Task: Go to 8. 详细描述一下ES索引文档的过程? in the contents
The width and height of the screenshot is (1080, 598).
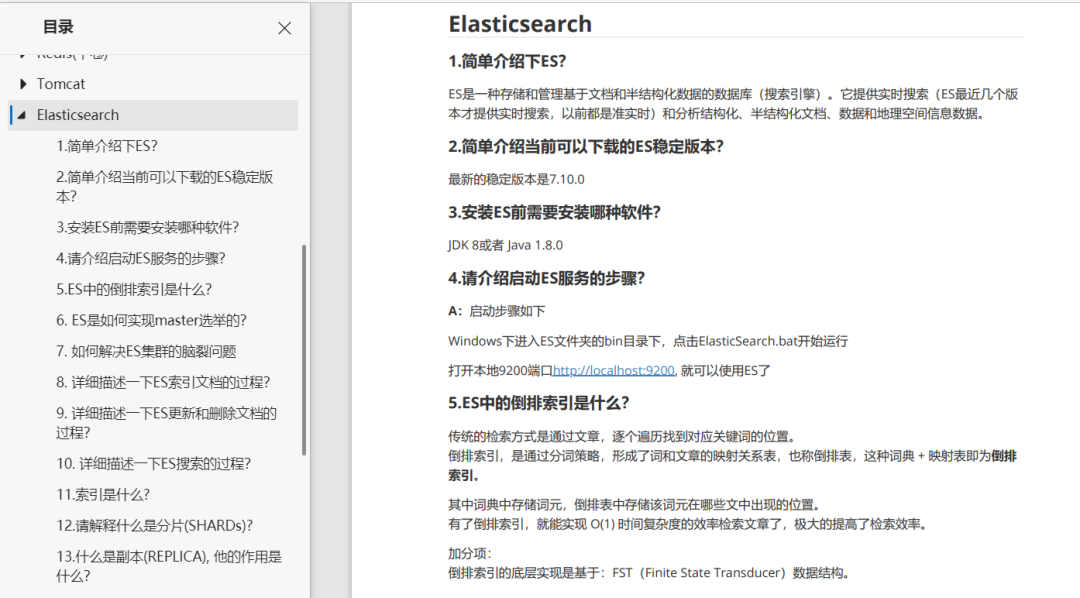Action: [x=163, y=382]
